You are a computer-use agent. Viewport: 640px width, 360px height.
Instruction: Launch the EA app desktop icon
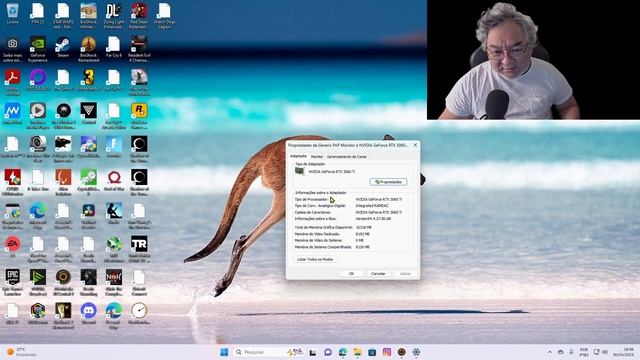(13, 247)
